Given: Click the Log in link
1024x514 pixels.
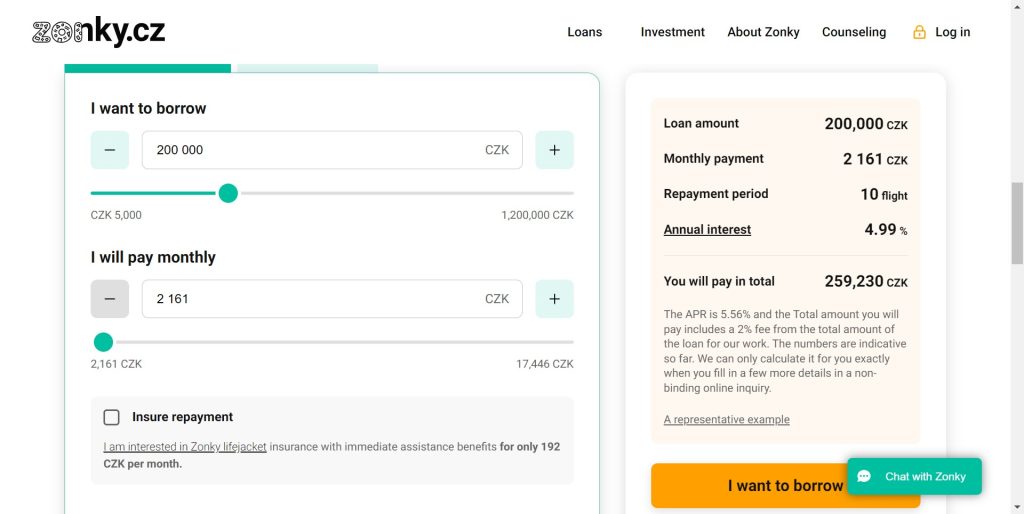Looking at the screenshot, I should [x=952, y=32].
